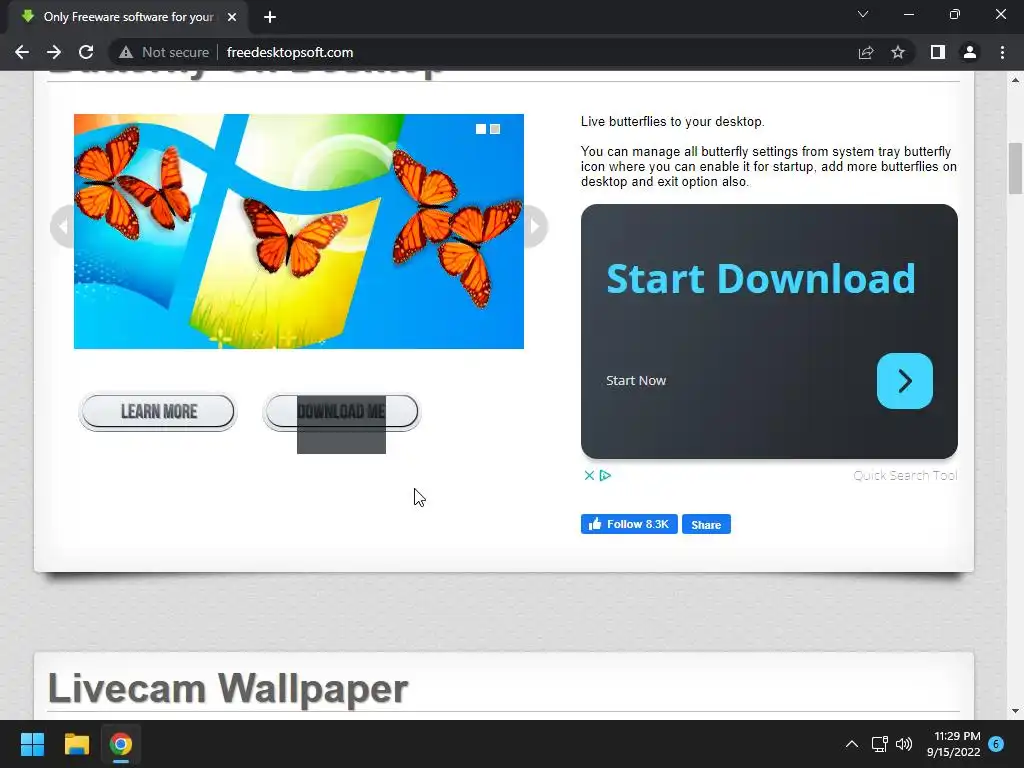Close the Only Freeware software tab
Screen dimensions: 1024x768
coord(232,17)
